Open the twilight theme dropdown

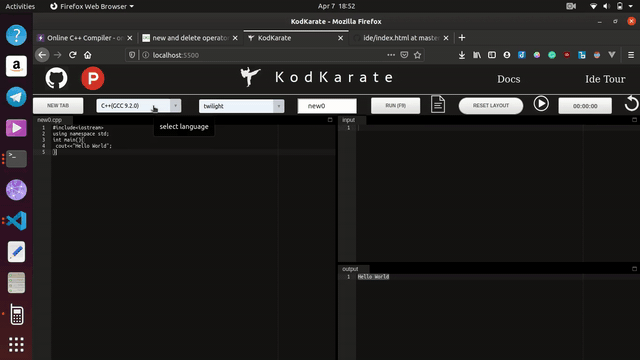242,106
